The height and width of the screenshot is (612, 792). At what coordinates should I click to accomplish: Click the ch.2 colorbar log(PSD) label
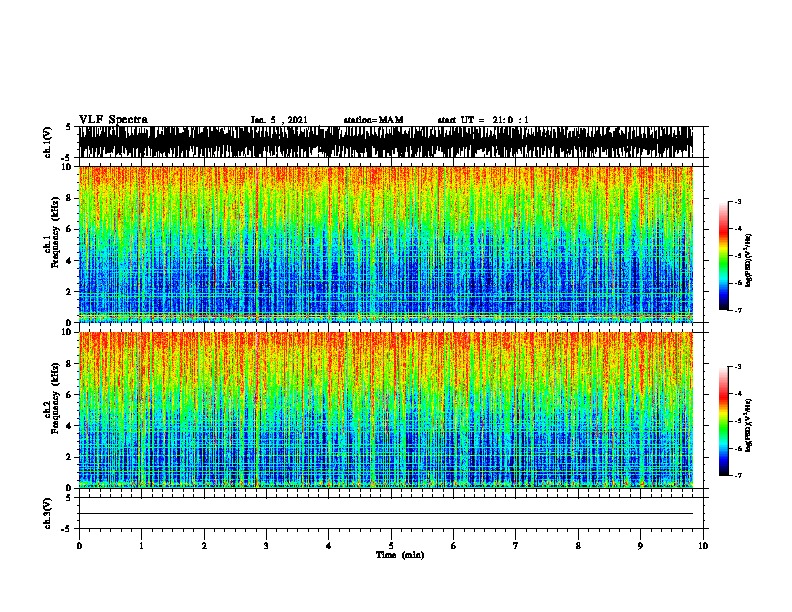point(749,425)
